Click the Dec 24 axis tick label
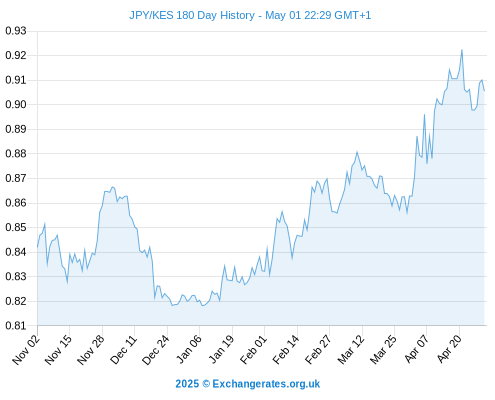 [x=156, y=350]
